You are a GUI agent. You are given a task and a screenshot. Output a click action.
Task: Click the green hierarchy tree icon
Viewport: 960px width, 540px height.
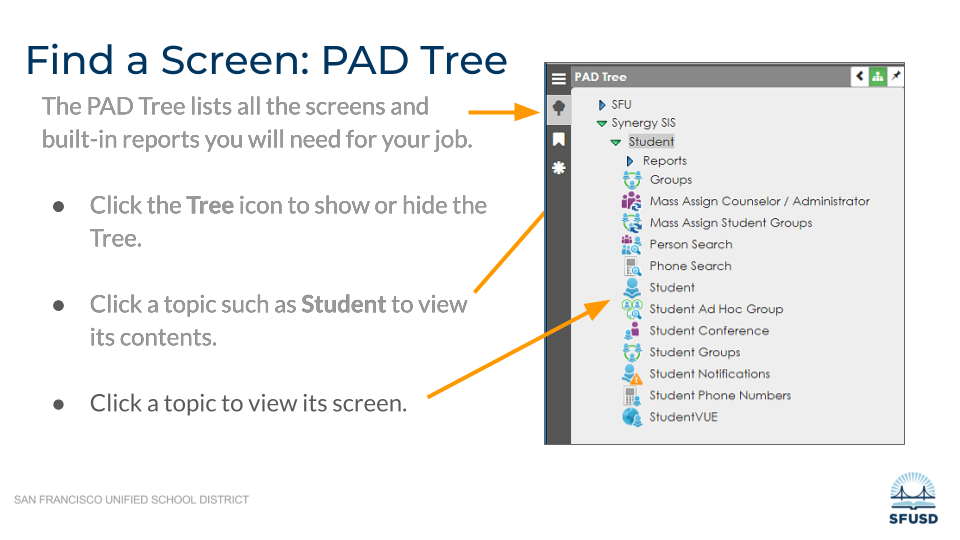pyautogui.click(x=877, y=77)
